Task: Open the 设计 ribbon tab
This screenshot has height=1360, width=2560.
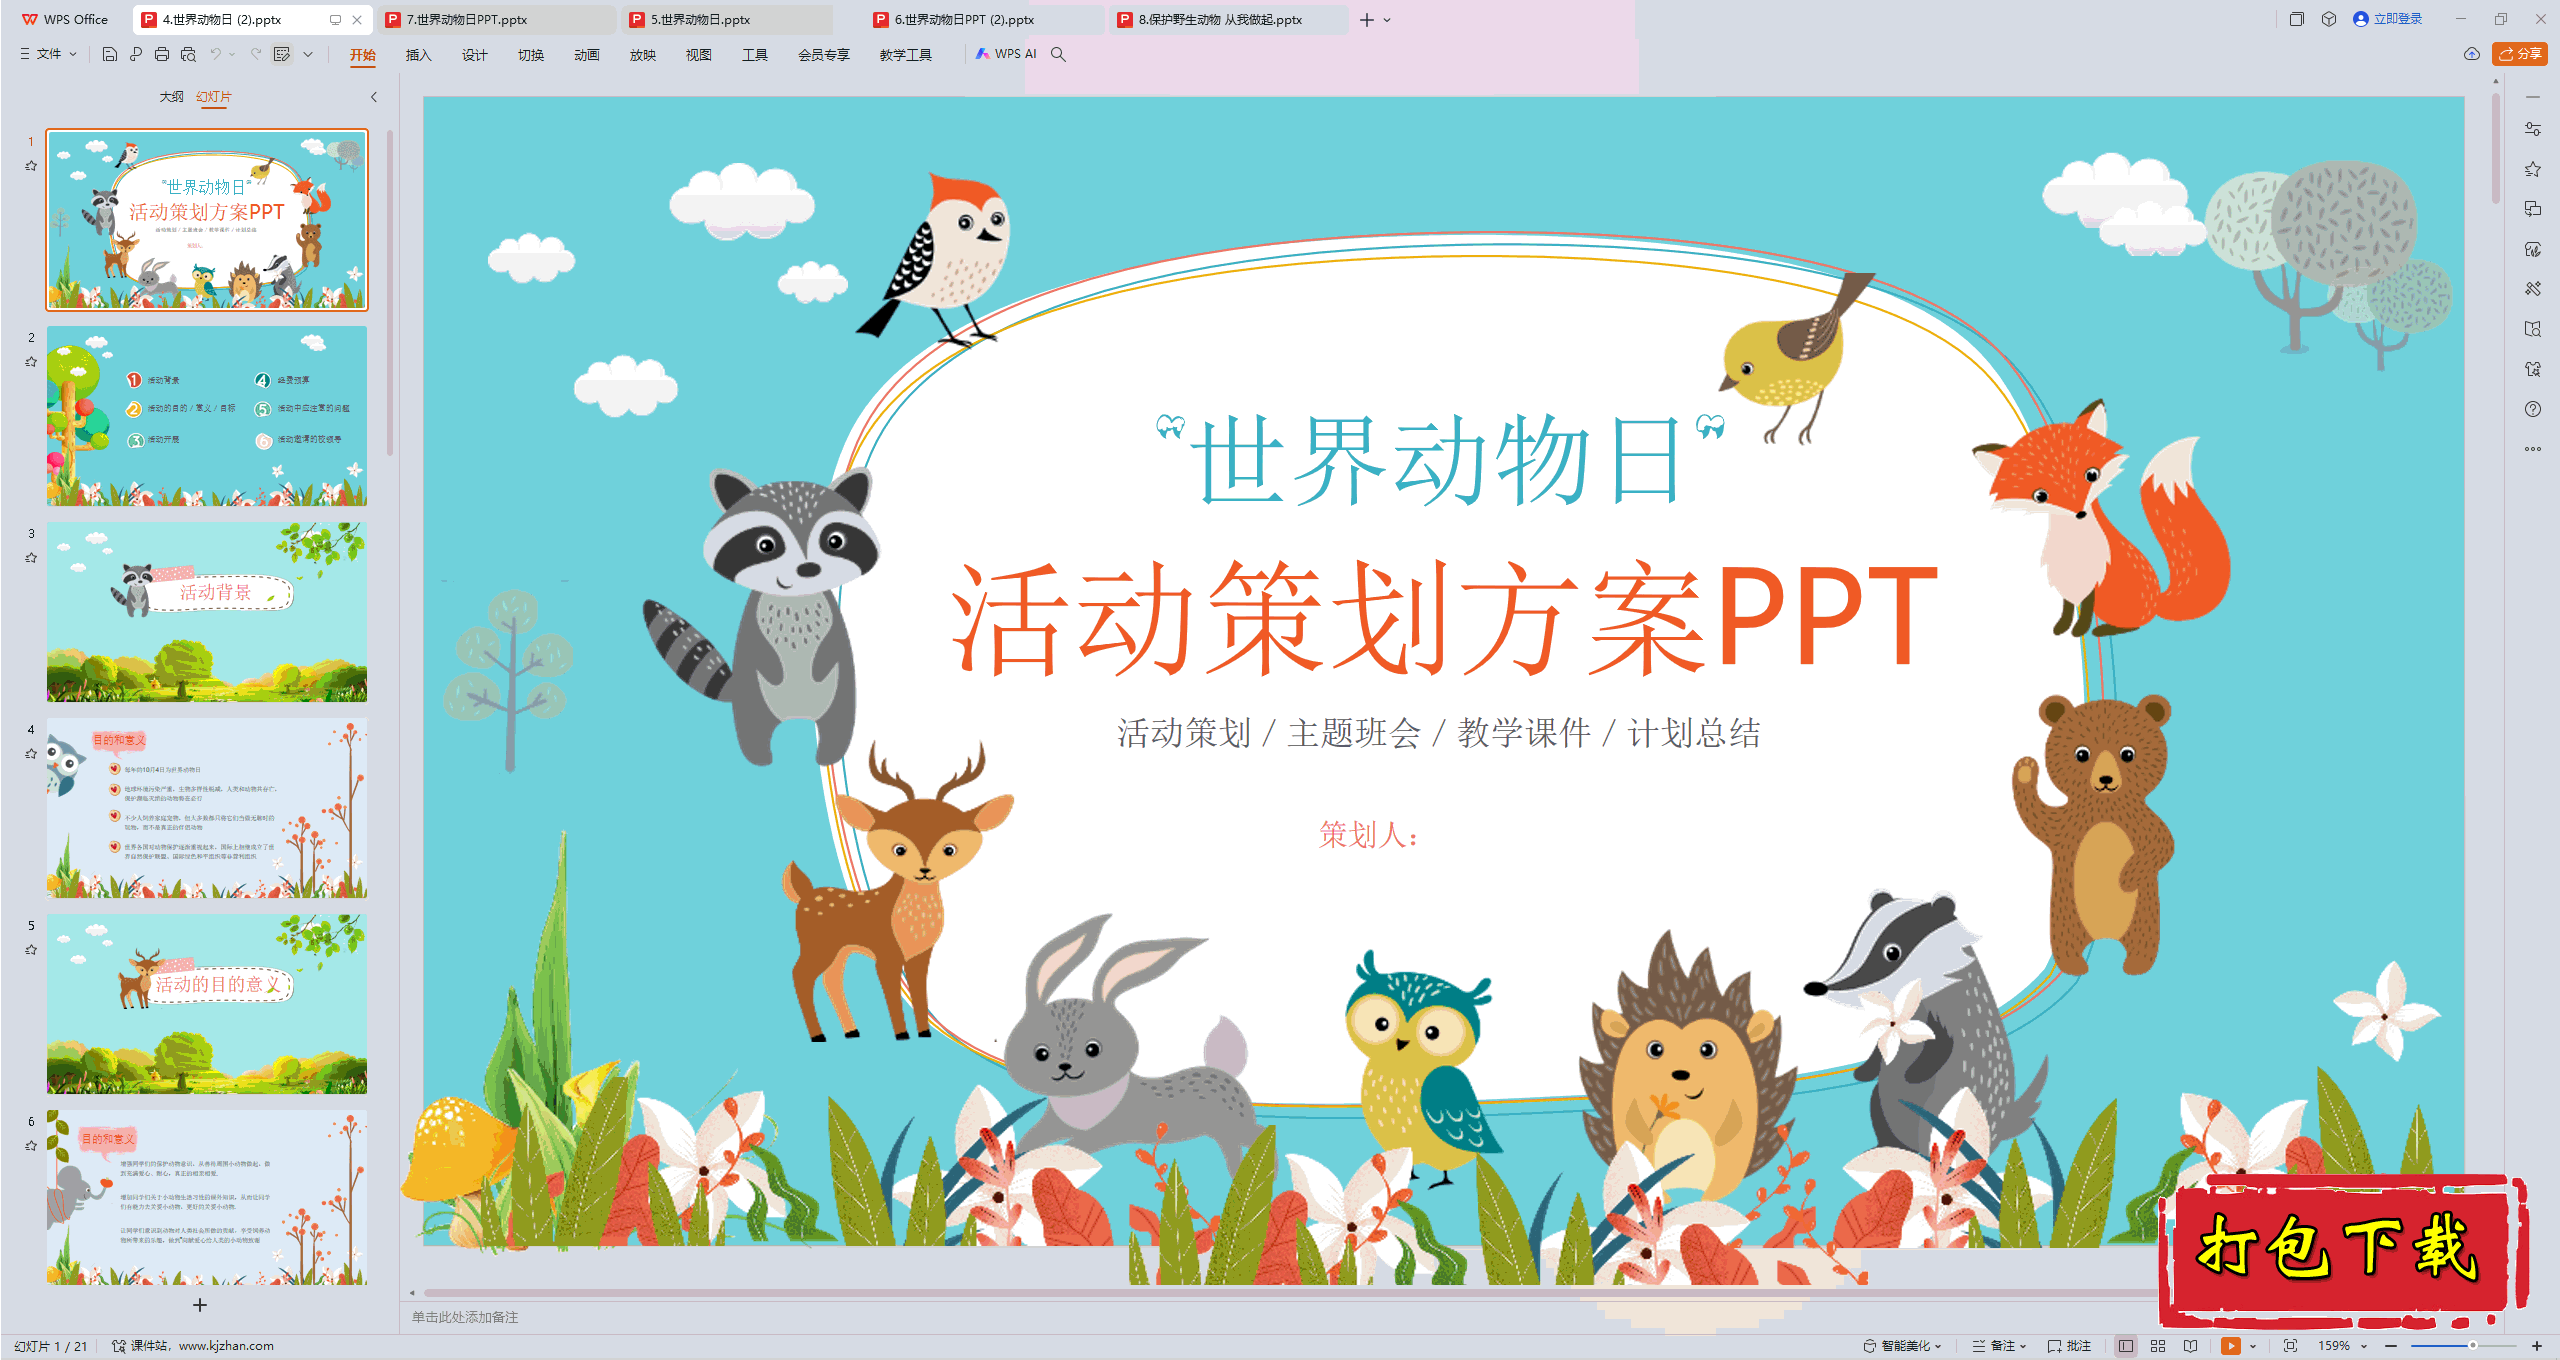Action: point(475,55)
